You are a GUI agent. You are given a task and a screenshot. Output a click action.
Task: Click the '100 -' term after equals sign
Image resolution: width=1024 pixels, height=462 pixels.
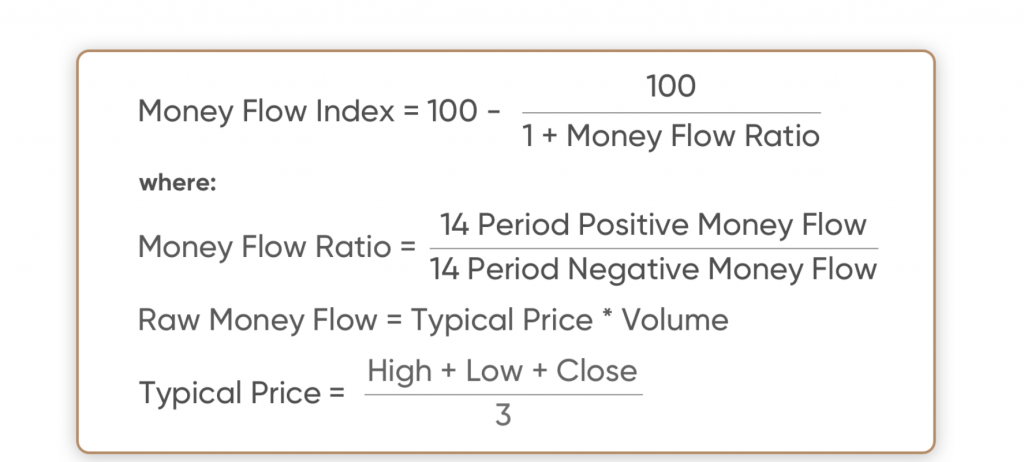[464, 111]
